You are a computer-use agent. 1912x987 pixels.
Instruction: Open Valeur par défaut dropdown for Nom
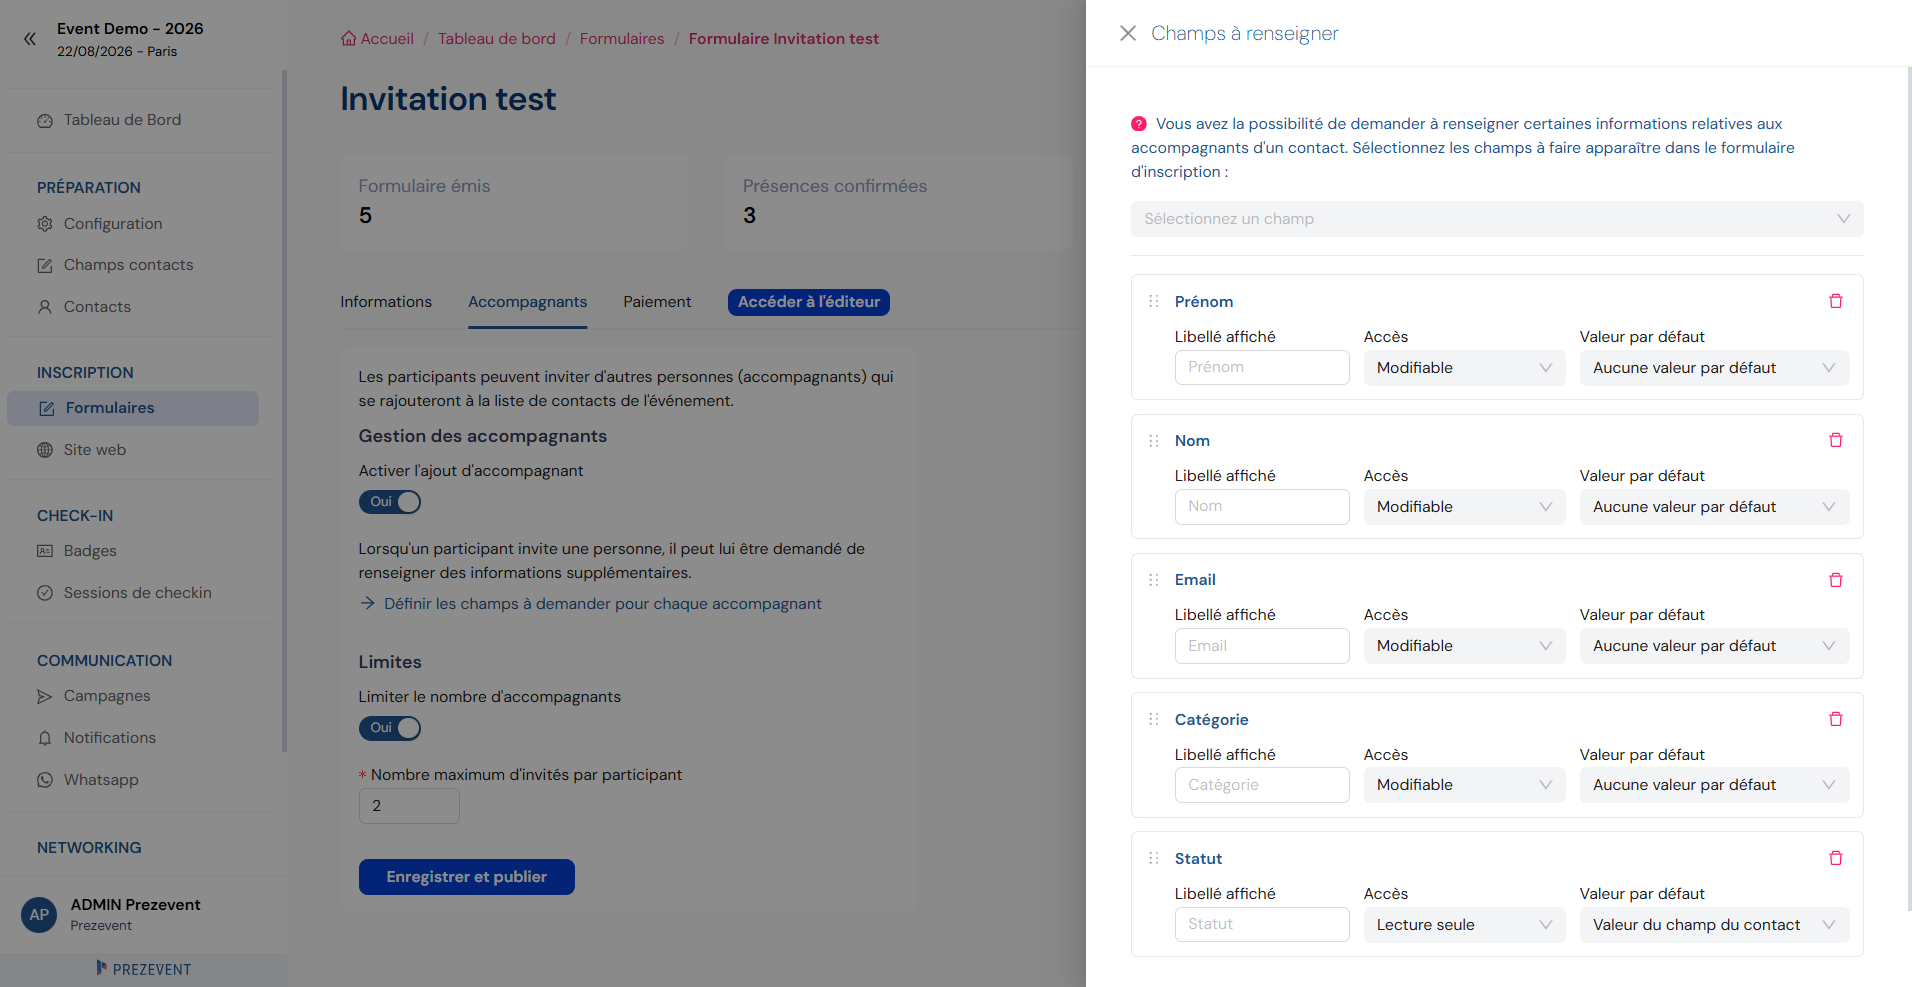click(x=1714, y=507)
